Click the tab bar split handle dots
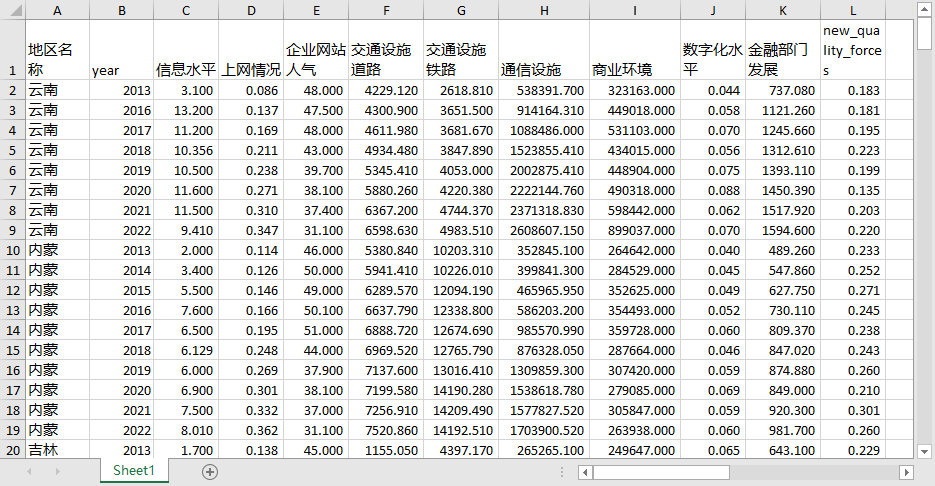The image size is (935, 486). 562,472
